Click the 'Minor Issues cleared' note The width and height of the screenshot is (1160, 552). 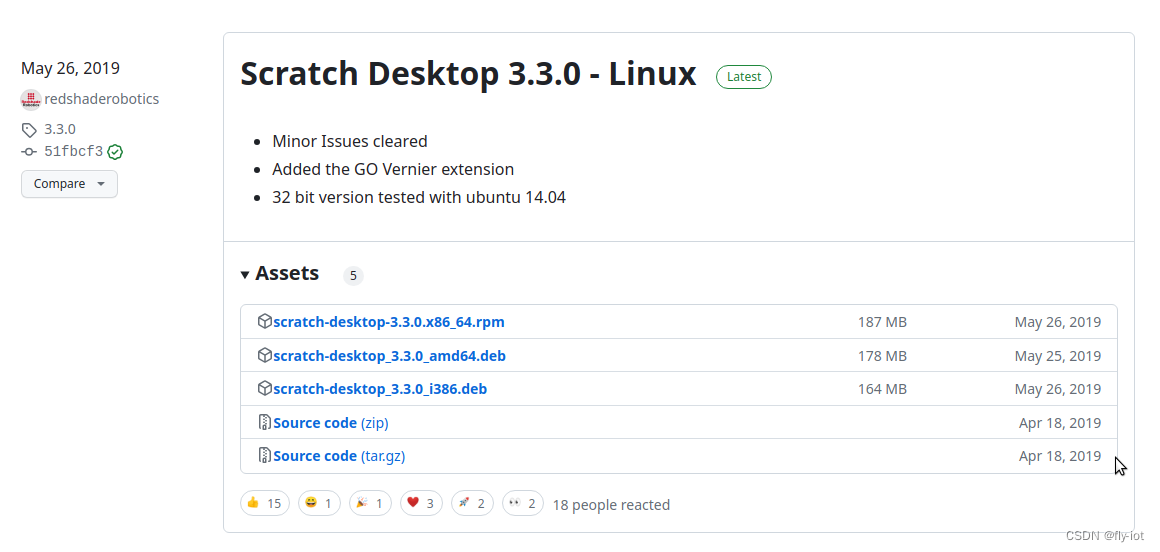point(350,141)
